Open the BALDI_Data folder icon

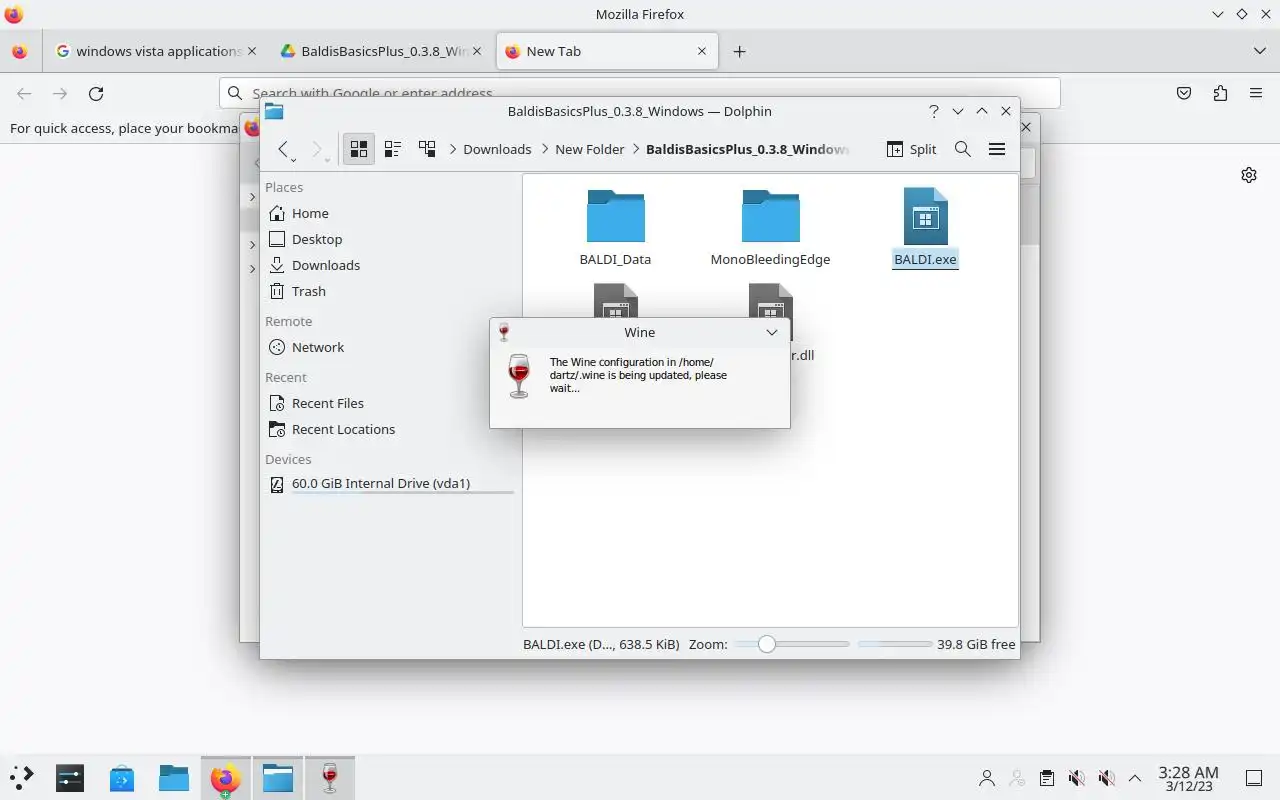(615, 216)
